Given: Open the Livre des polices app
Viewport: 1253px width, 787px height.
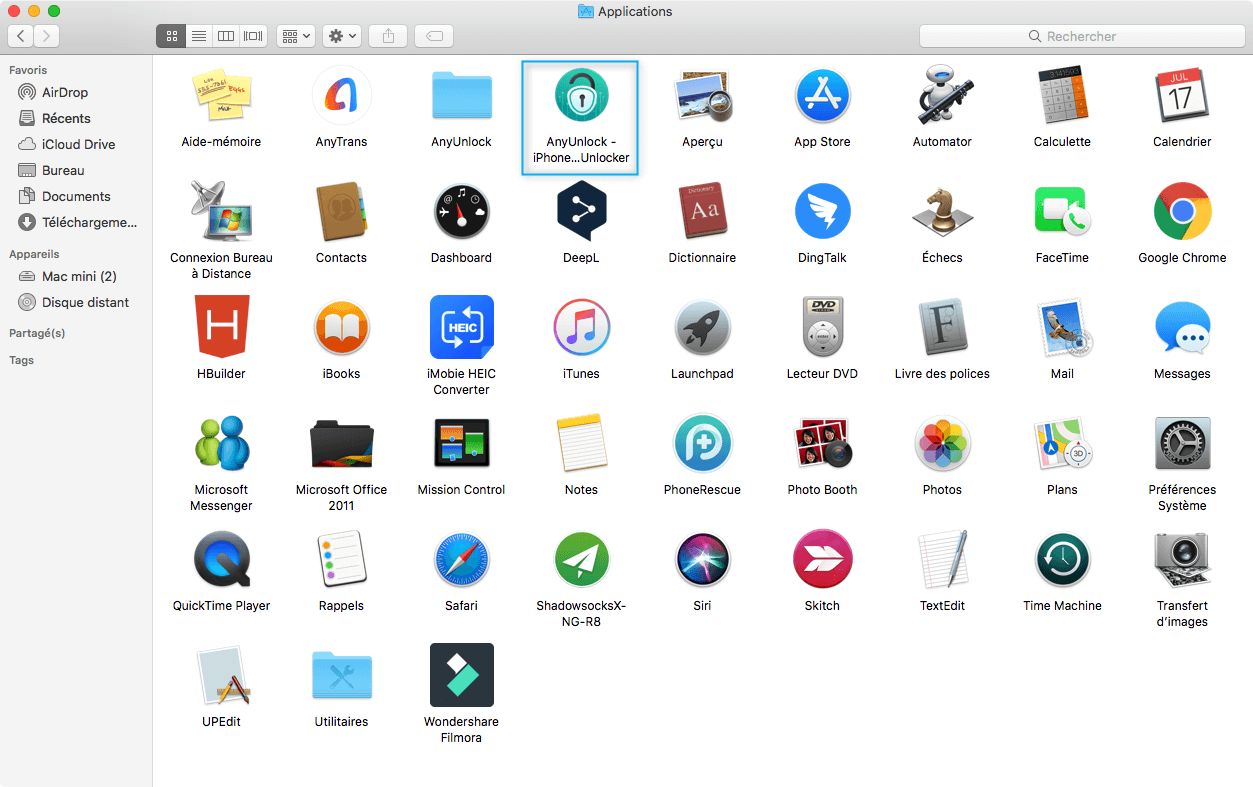Looking at the screenshot, I should (x=942, y=327).
